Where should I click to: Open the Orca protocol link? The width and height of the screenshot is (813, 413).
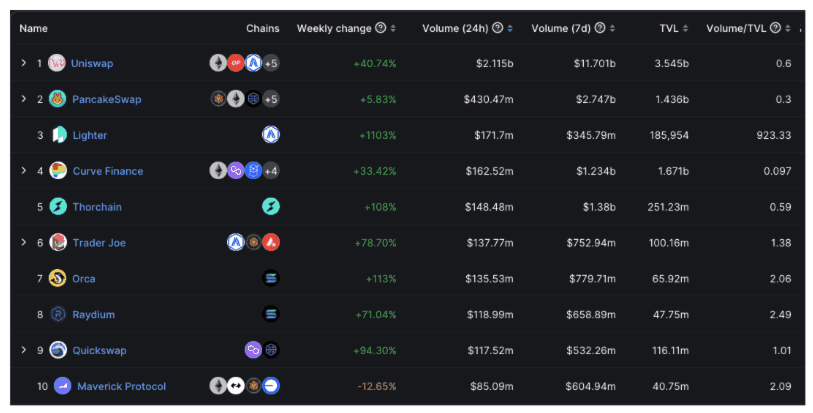click(84, 279)
